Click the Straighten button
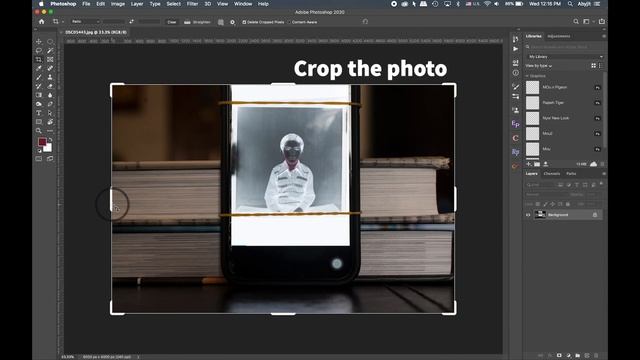Viewport: 640px width, 360px height. (198, 22)
